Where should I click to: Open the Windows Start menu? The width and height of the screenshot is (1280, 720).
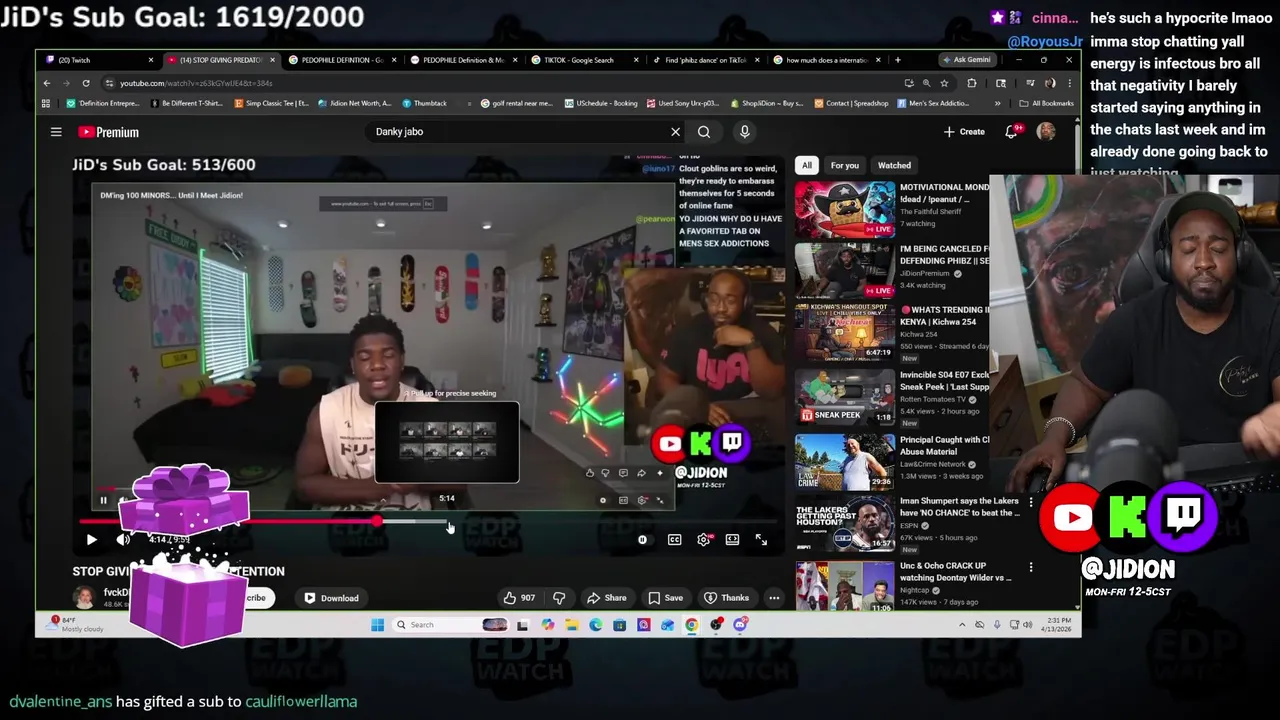pos(377,625)
